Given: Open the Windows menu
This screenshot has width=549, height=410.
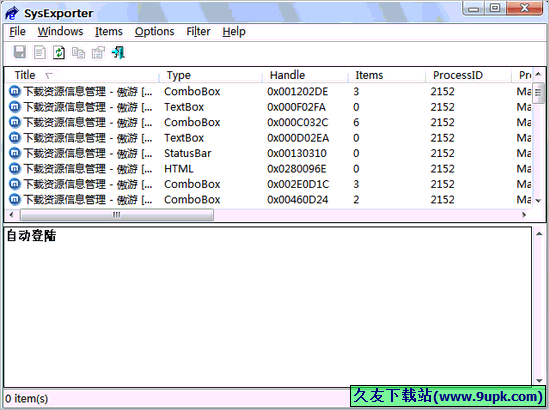Looking at the screenshot, I should click(x=61, y=32).
